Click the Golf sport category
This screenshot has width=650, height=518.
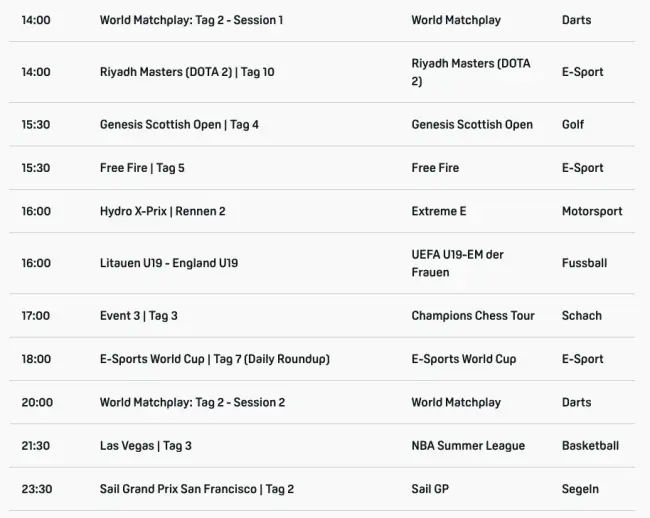(x=573, y=125)
